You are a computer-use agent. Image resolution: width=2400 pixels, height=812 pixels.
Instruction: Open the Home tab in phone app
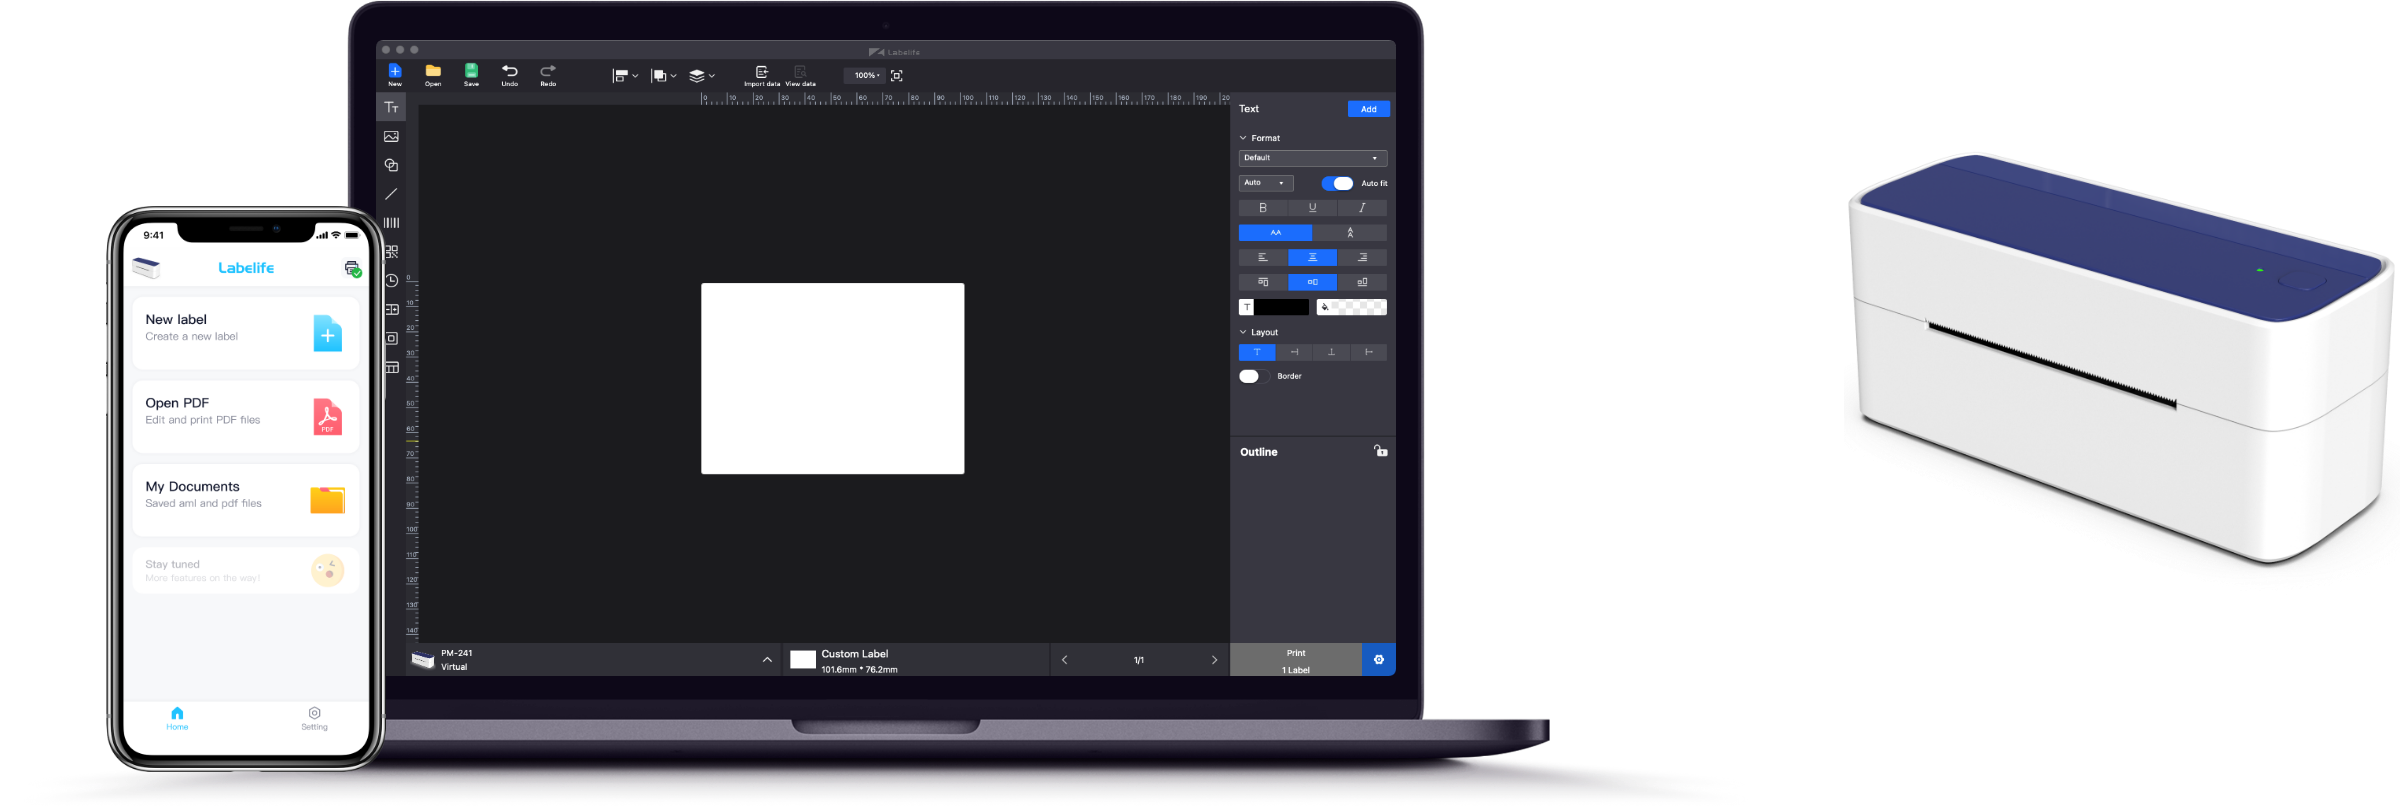(177, 718)
